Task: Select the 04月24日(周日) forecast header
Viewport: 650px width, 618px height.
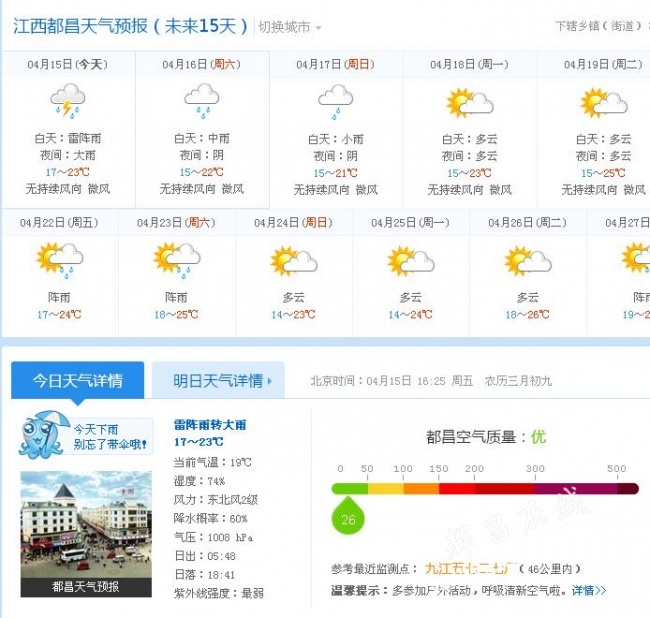Action: pos(294,223)
